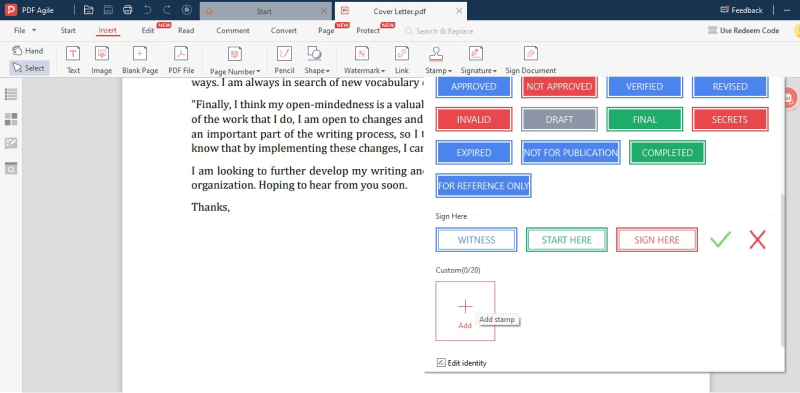Insert an Image
The image size is (800, 393).
coord(102,60)
